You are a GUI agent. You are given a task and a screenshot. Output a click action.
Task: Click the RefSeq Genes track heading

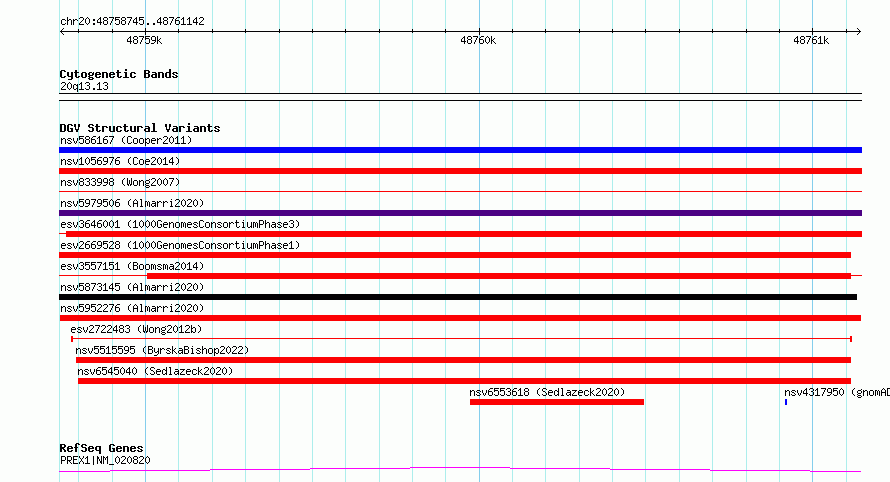pyautogui.click(x=101, y=448)
